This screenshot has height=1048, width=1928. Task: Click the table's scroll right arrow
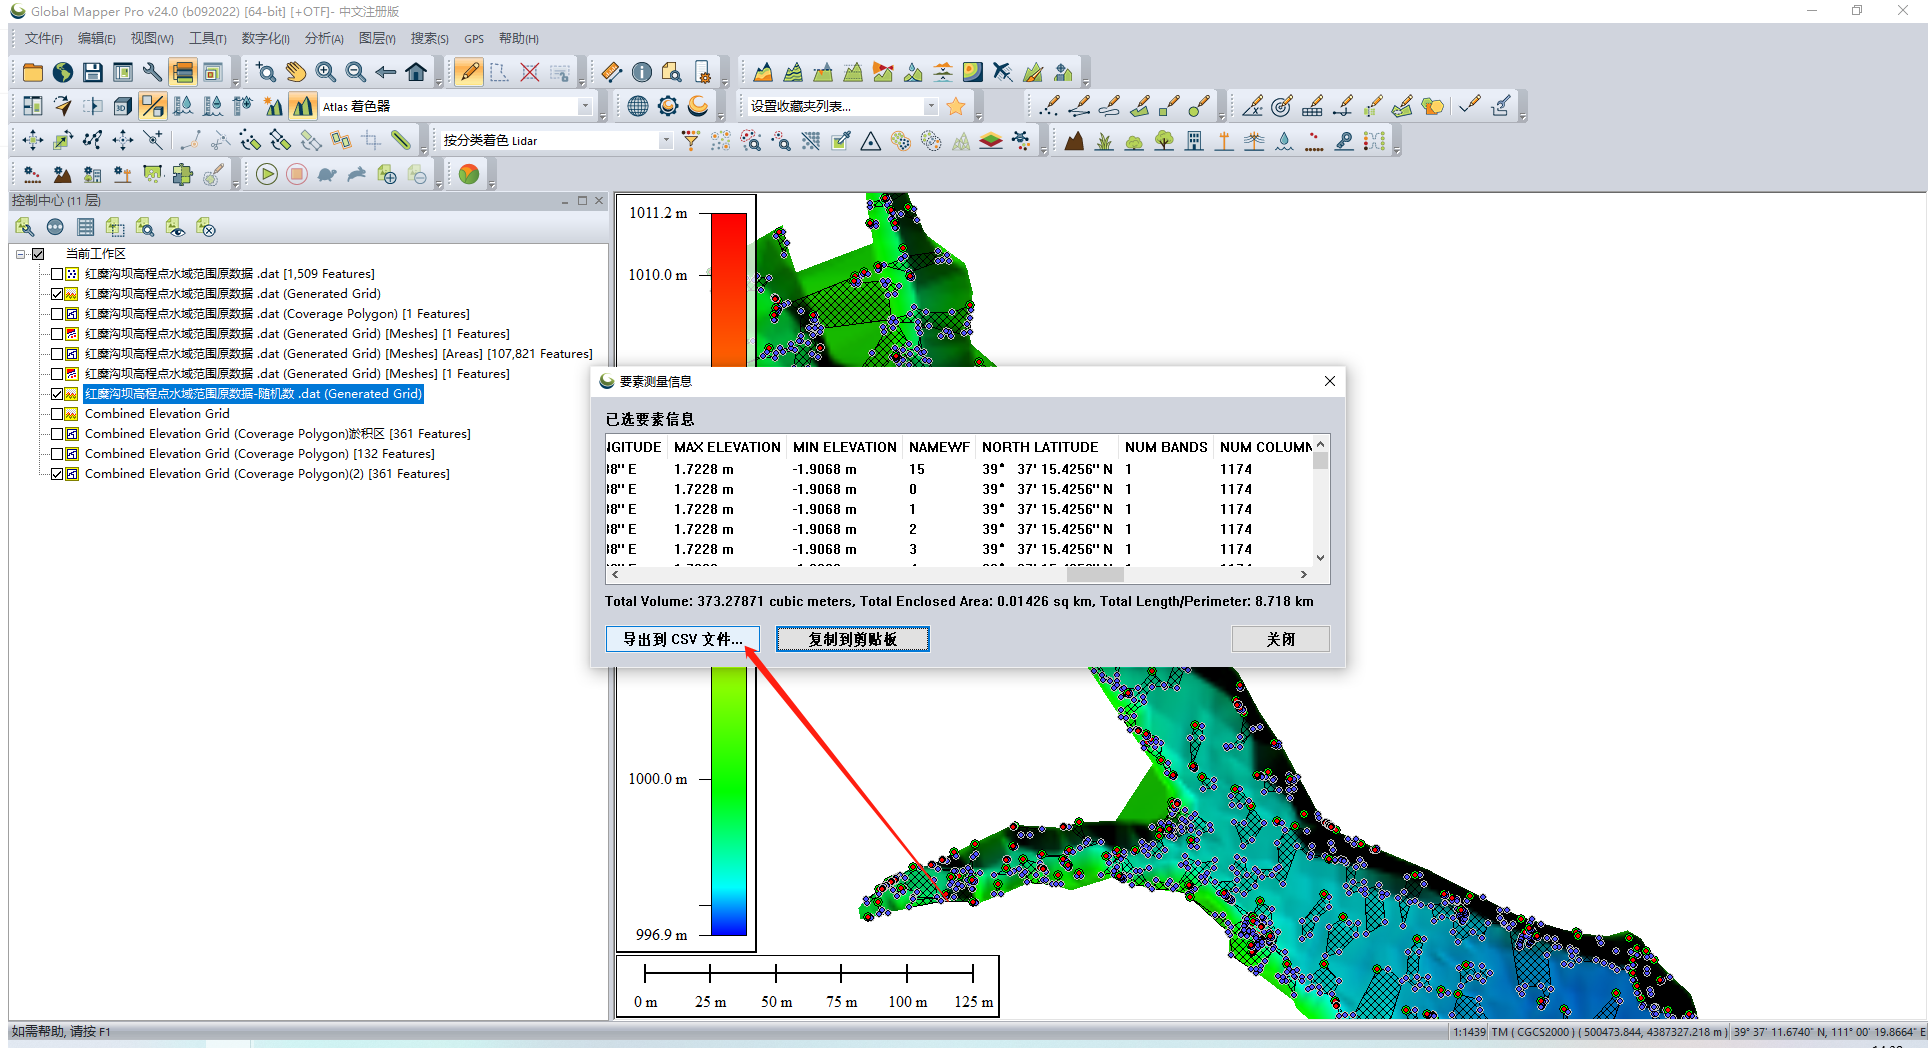pos(1303,574)
